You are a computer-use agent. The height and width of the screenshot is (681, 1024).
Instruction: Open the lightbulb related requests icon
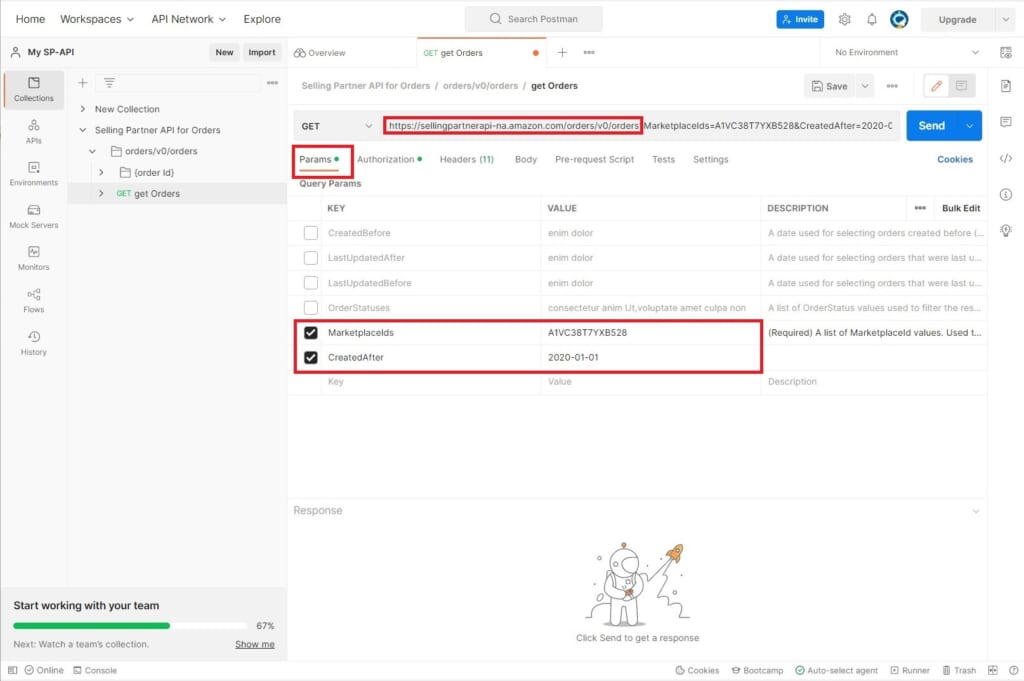[1006, 230]
